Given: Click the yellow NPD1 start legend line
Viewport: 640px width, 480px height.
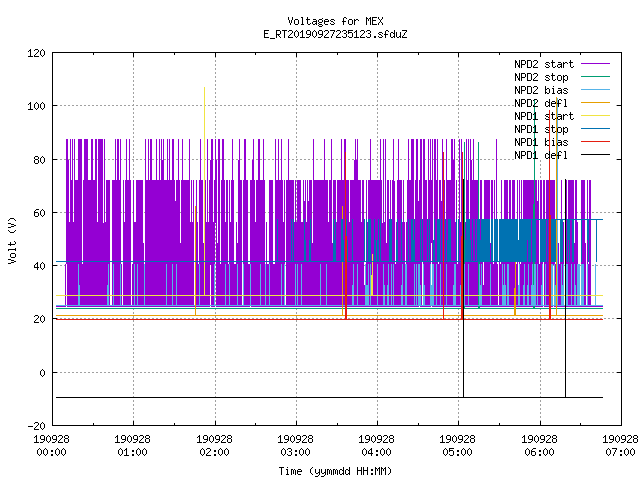Looking at the screenshot, I should pyautogui.click(x=595, y=116).
